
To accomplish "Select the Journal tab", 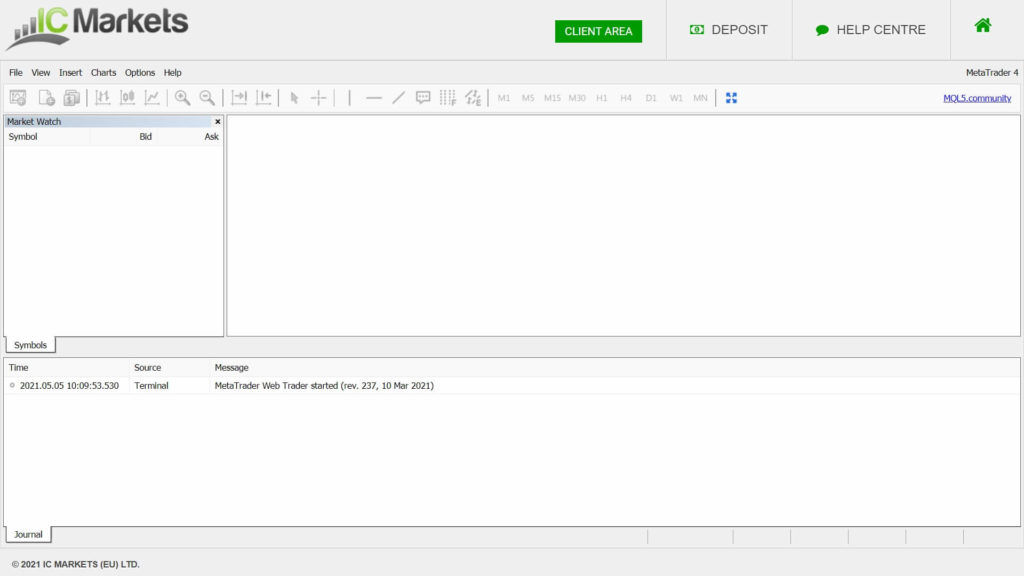I will tap(28, 535).
